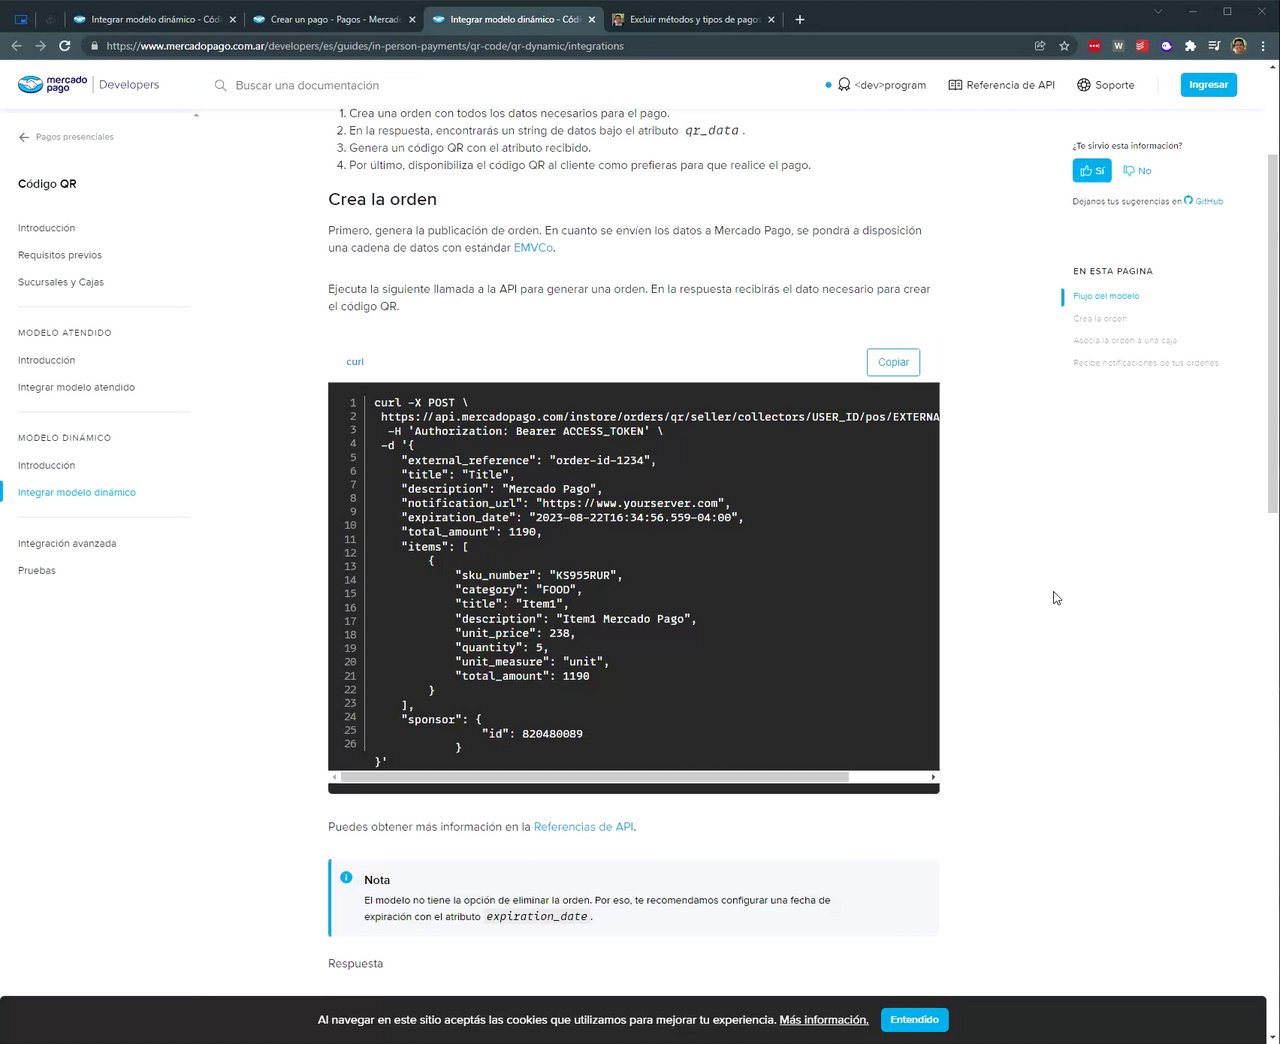The image size is (1280, 1044).
Task: Click the Developers label in header
Action: point(129,85)
